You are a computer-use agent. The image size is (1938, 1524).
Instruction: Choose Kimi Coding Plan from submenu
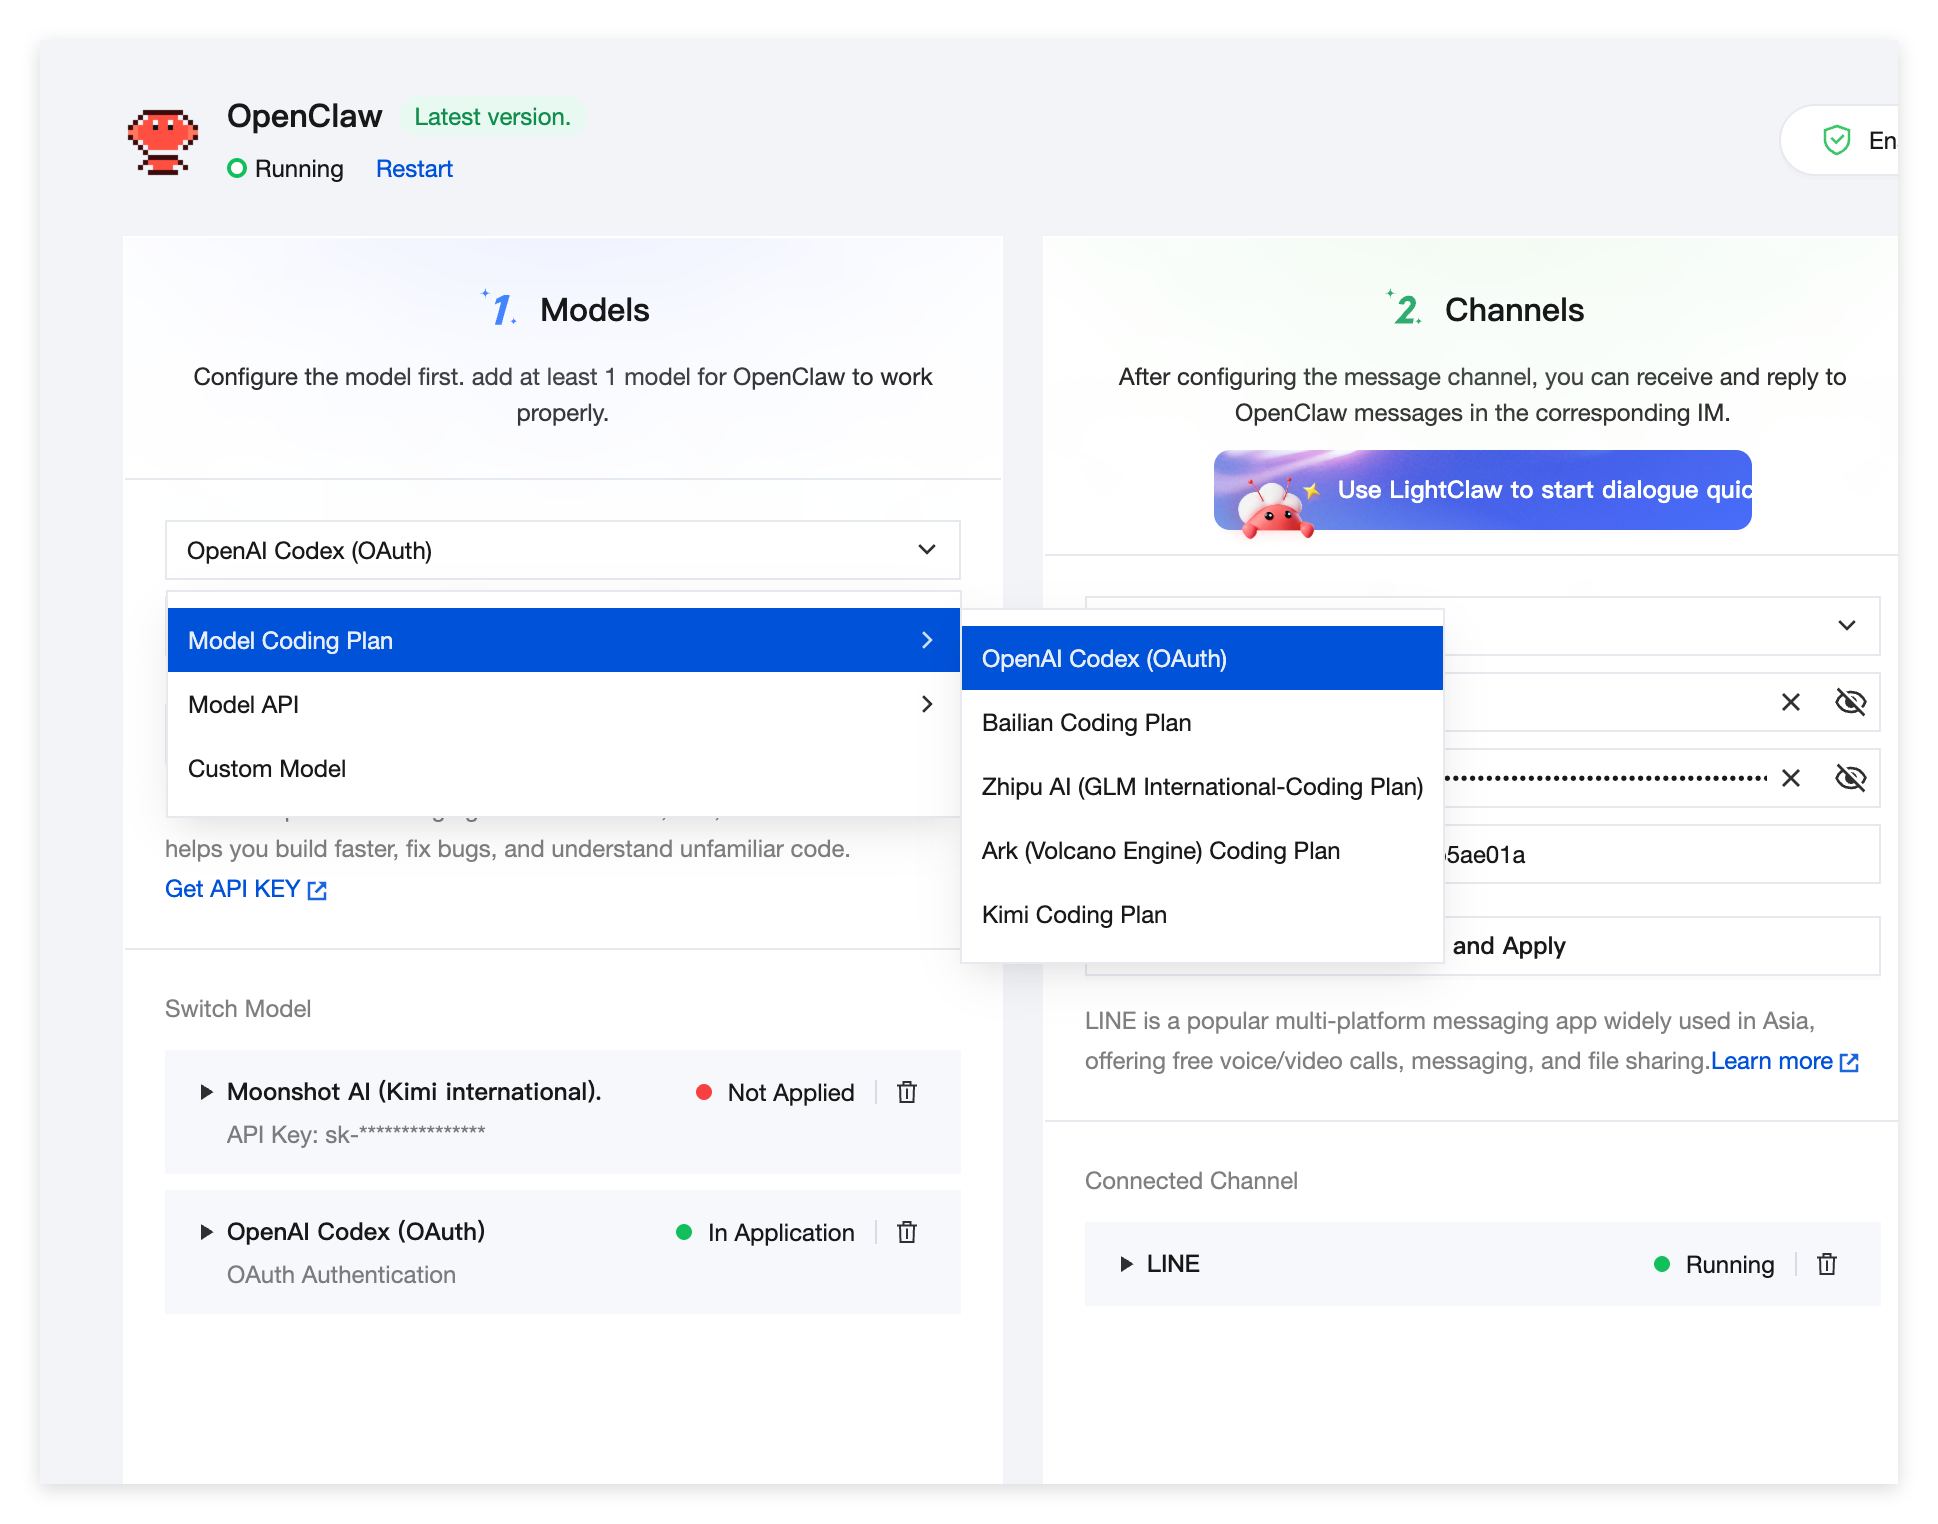pyautogui.click(x=1074, y=915)
